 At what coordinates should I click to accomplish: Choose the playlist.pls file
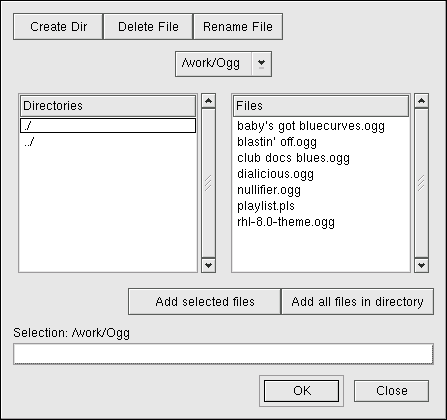tap(266, 206)
